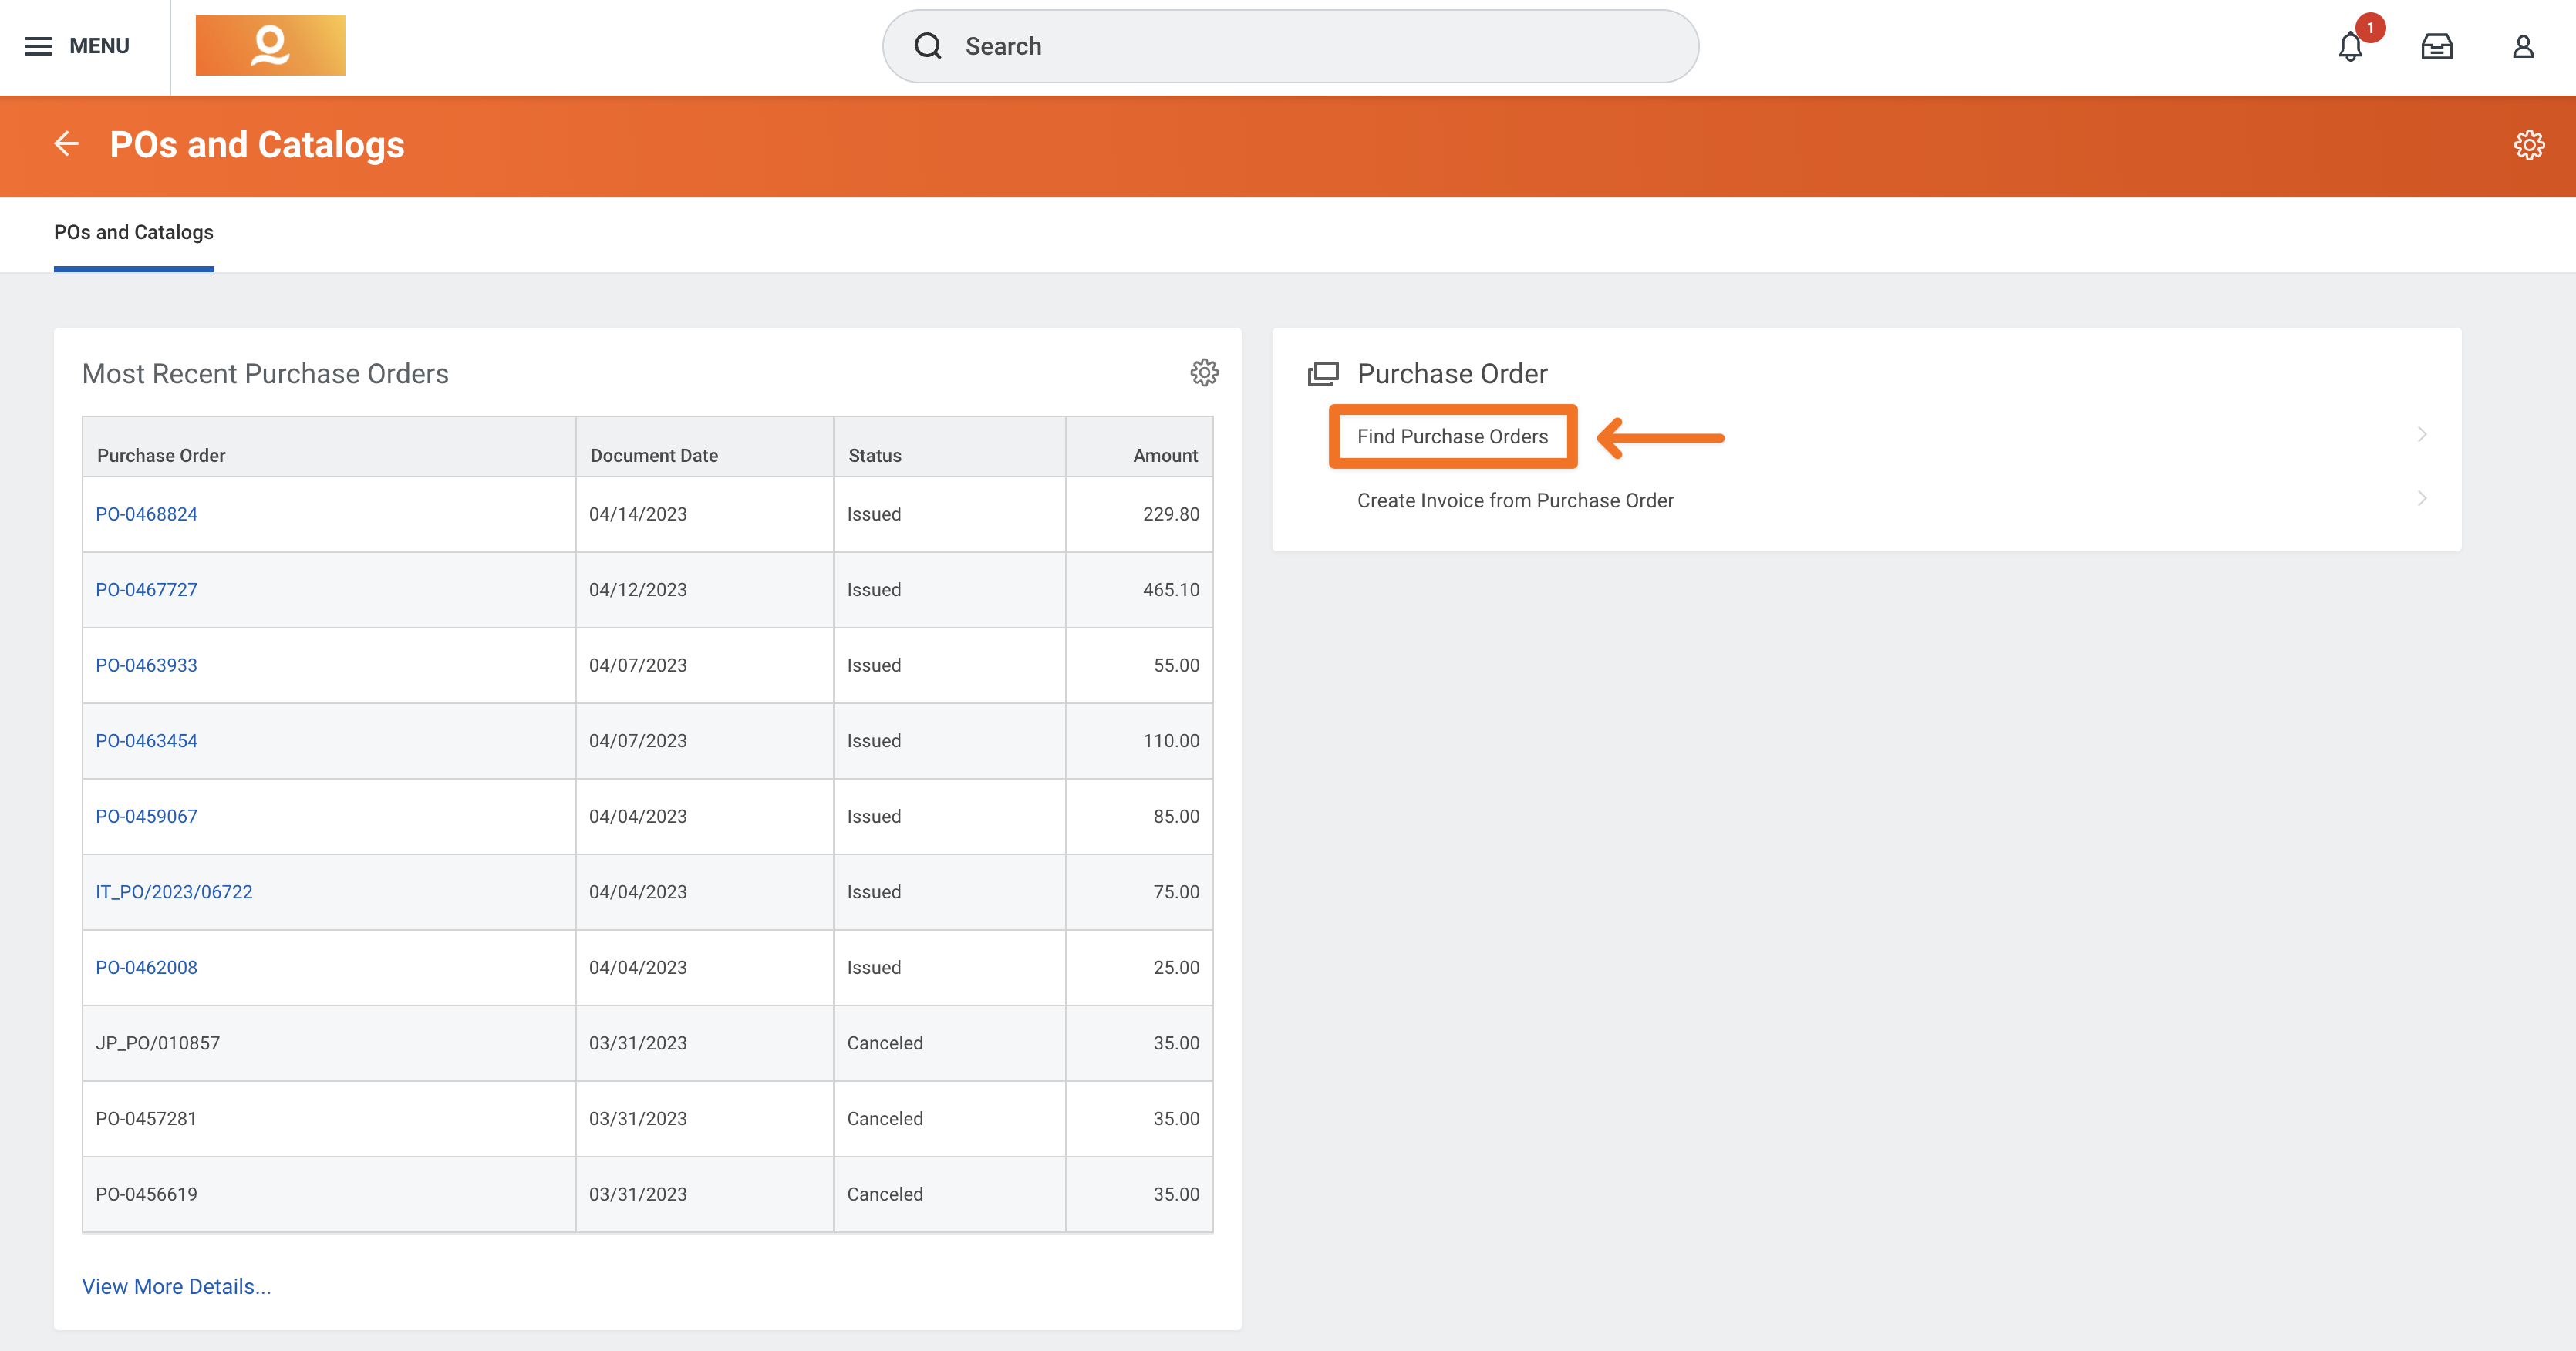
Task: Open purchase order PO-0468824
Action: [x=147, y=514]
